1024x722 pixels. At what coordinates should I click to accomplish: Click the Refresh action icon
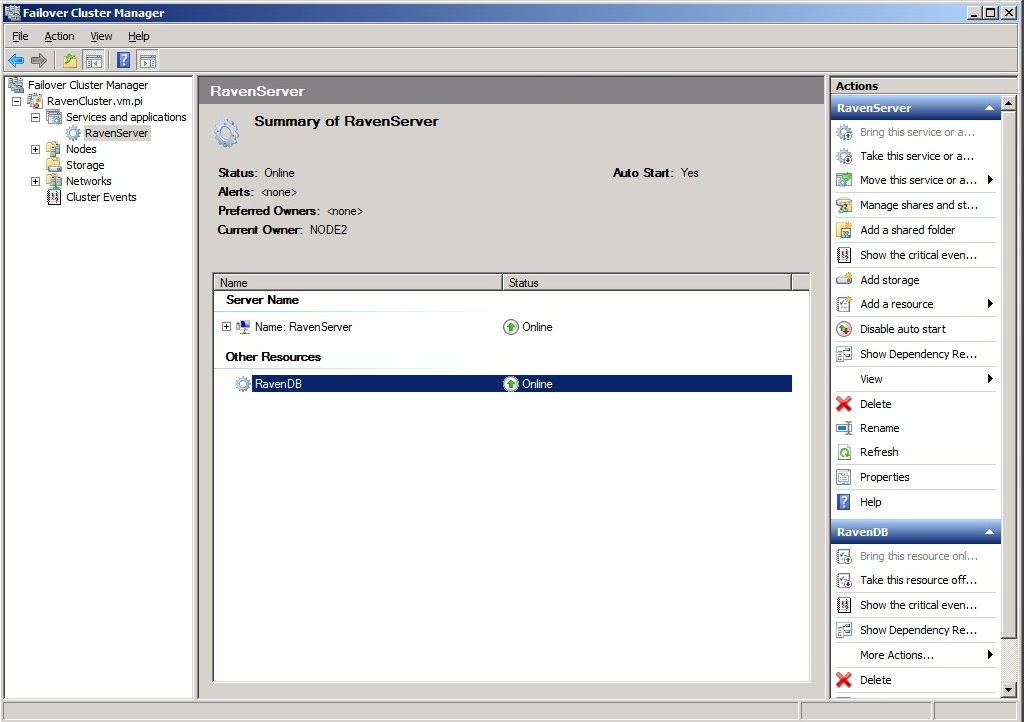(844, 452)
